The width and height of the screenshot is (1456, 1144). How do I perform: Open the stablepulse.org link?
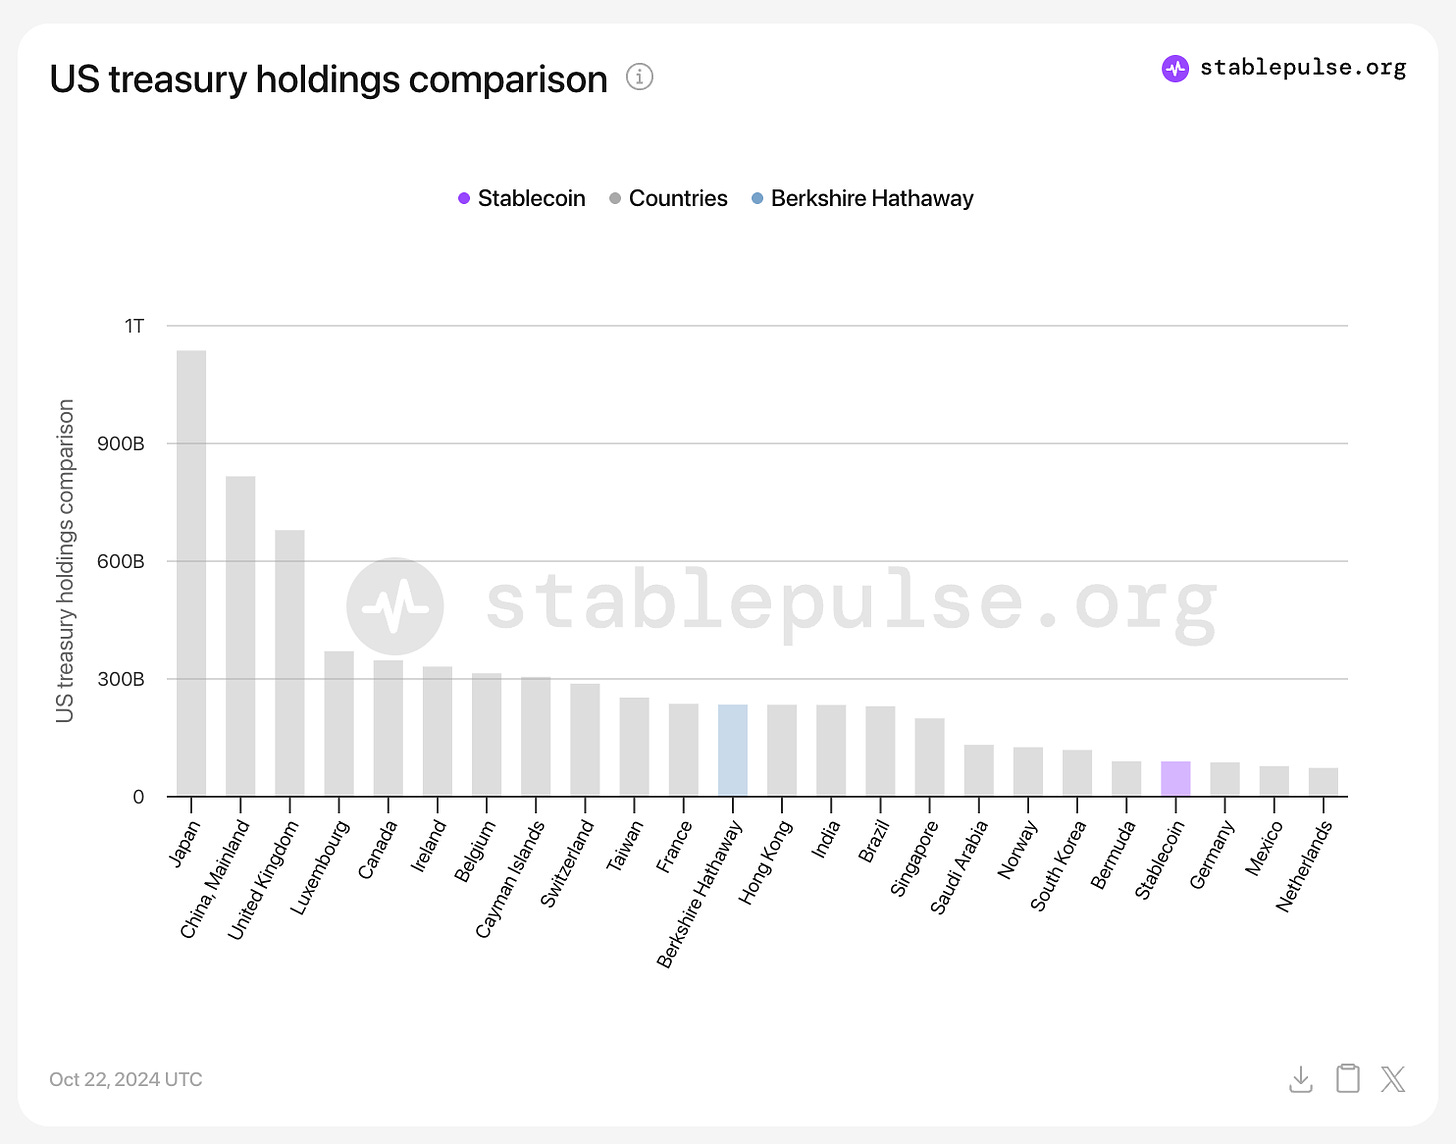(1303, 68)
